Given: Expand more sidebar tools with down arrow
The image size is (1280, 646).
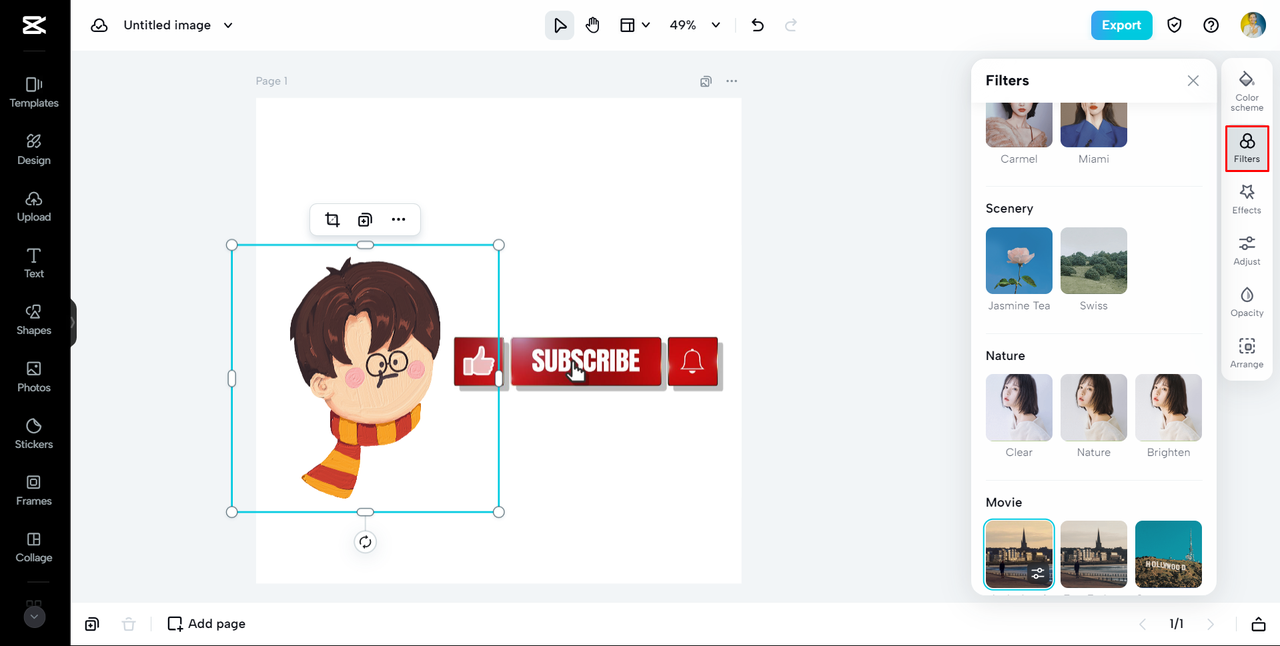Looking at the screenshot, I should (34, 617).
